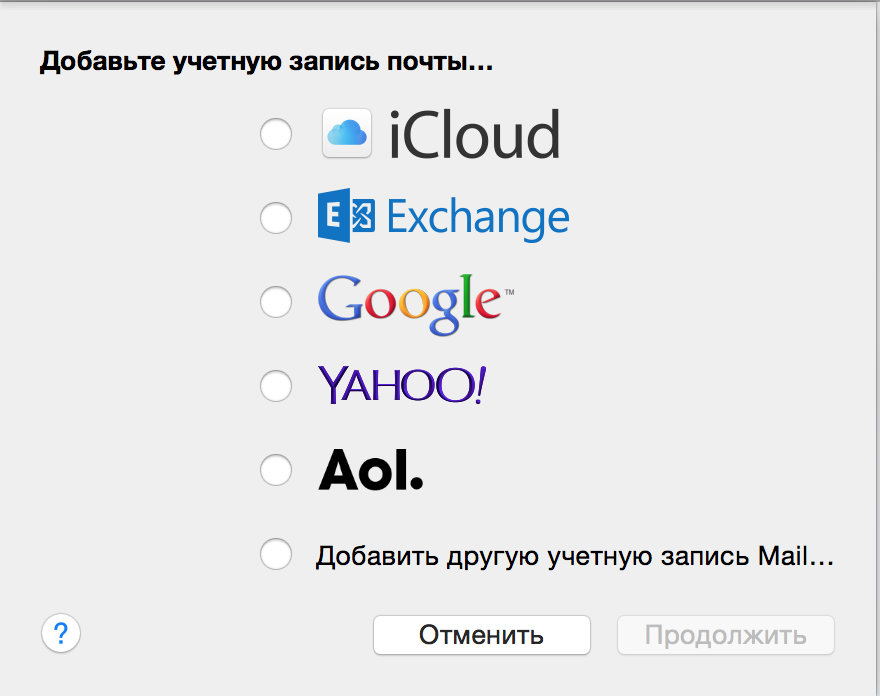The width and height of the screenshot is (880, 696).
Task: Choose the Google account radio button
Action: click(276, 301)
